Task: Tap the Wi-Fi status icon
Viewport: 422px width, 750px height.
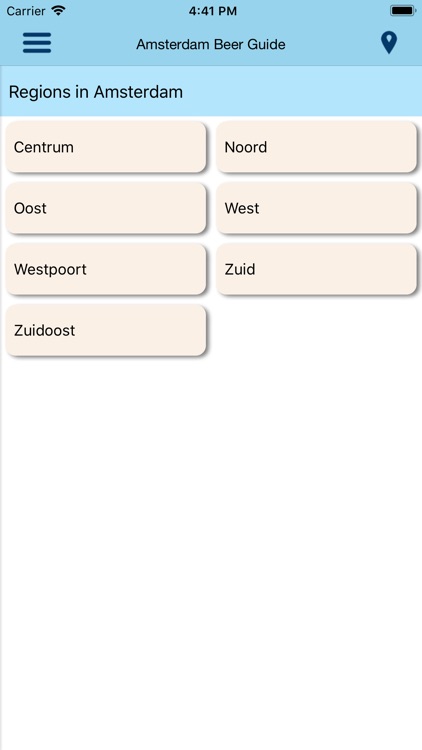Action: coord(58,11)
